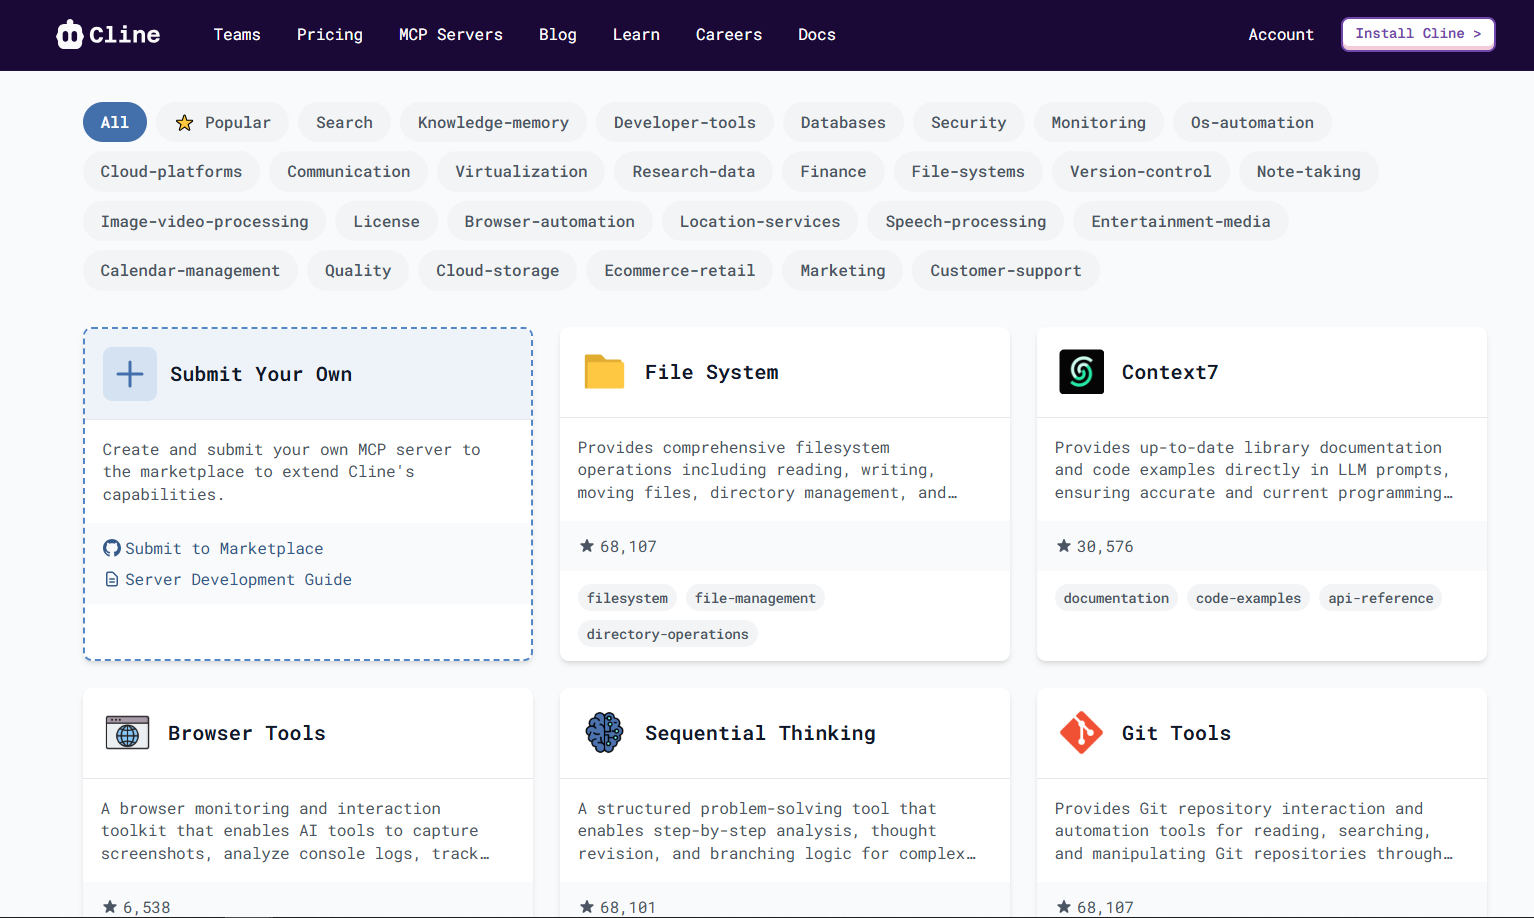This screenshot has width=1534, height=918.
Task: Select the Browser-automation filter
Action: pos(549,221)
